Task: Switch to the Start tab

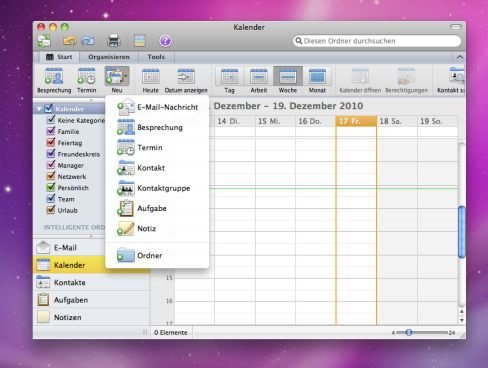Action: (59, 57)
